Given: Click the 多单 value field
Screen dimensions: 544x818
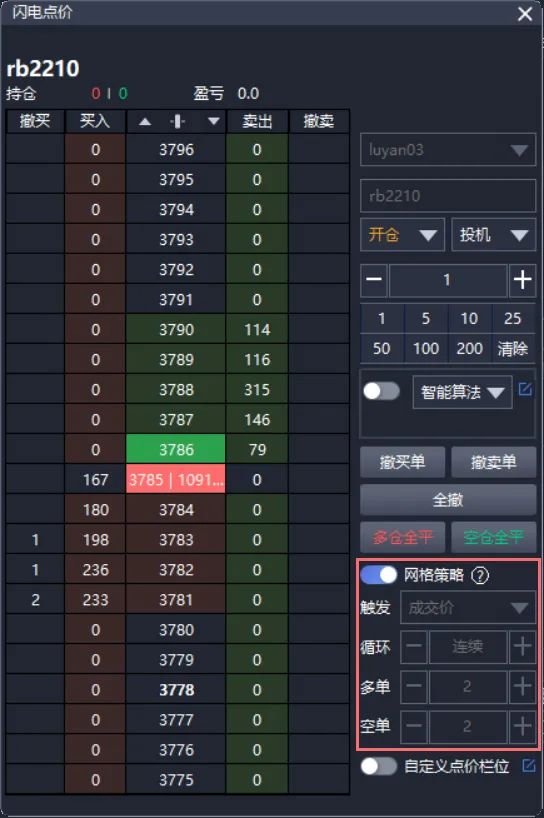Looking at the screenshot, I should click(x=468, y=687).
